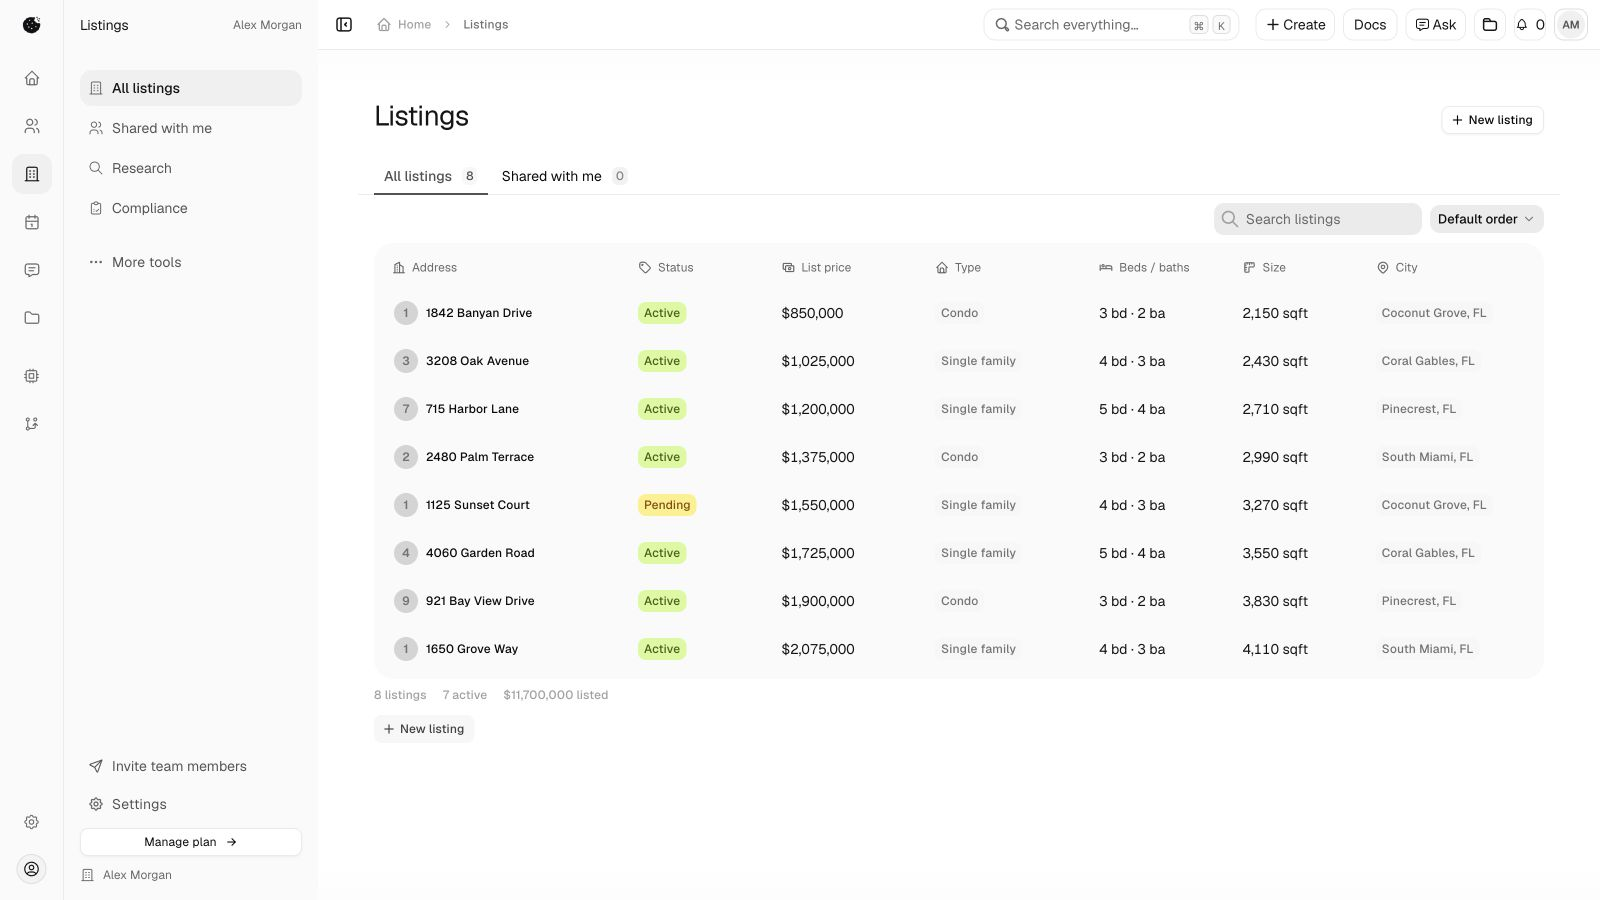Focus the Search listings field
The width and height of the screenshot is (1600, 900).
pyautogui.click(x=1317, y=219)
